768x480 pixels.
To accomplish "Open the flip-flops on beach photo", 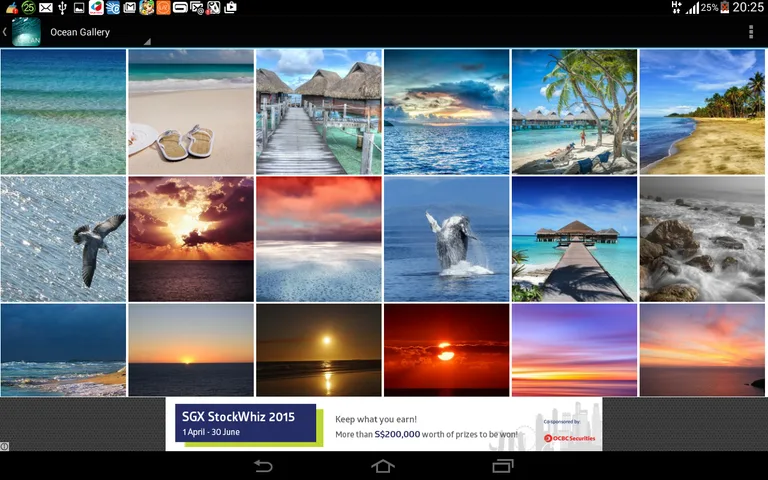I will [191, 112].
